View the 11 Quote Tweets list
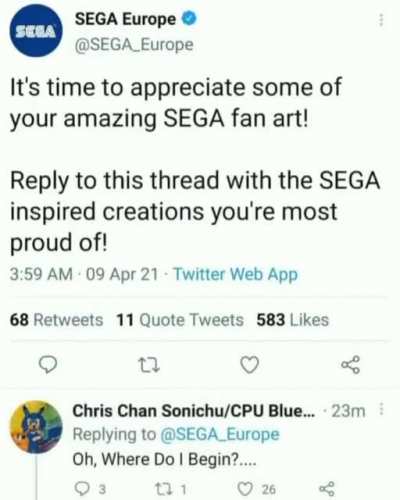The height and width of the screenshot is (500, 400). coord(180,320)
